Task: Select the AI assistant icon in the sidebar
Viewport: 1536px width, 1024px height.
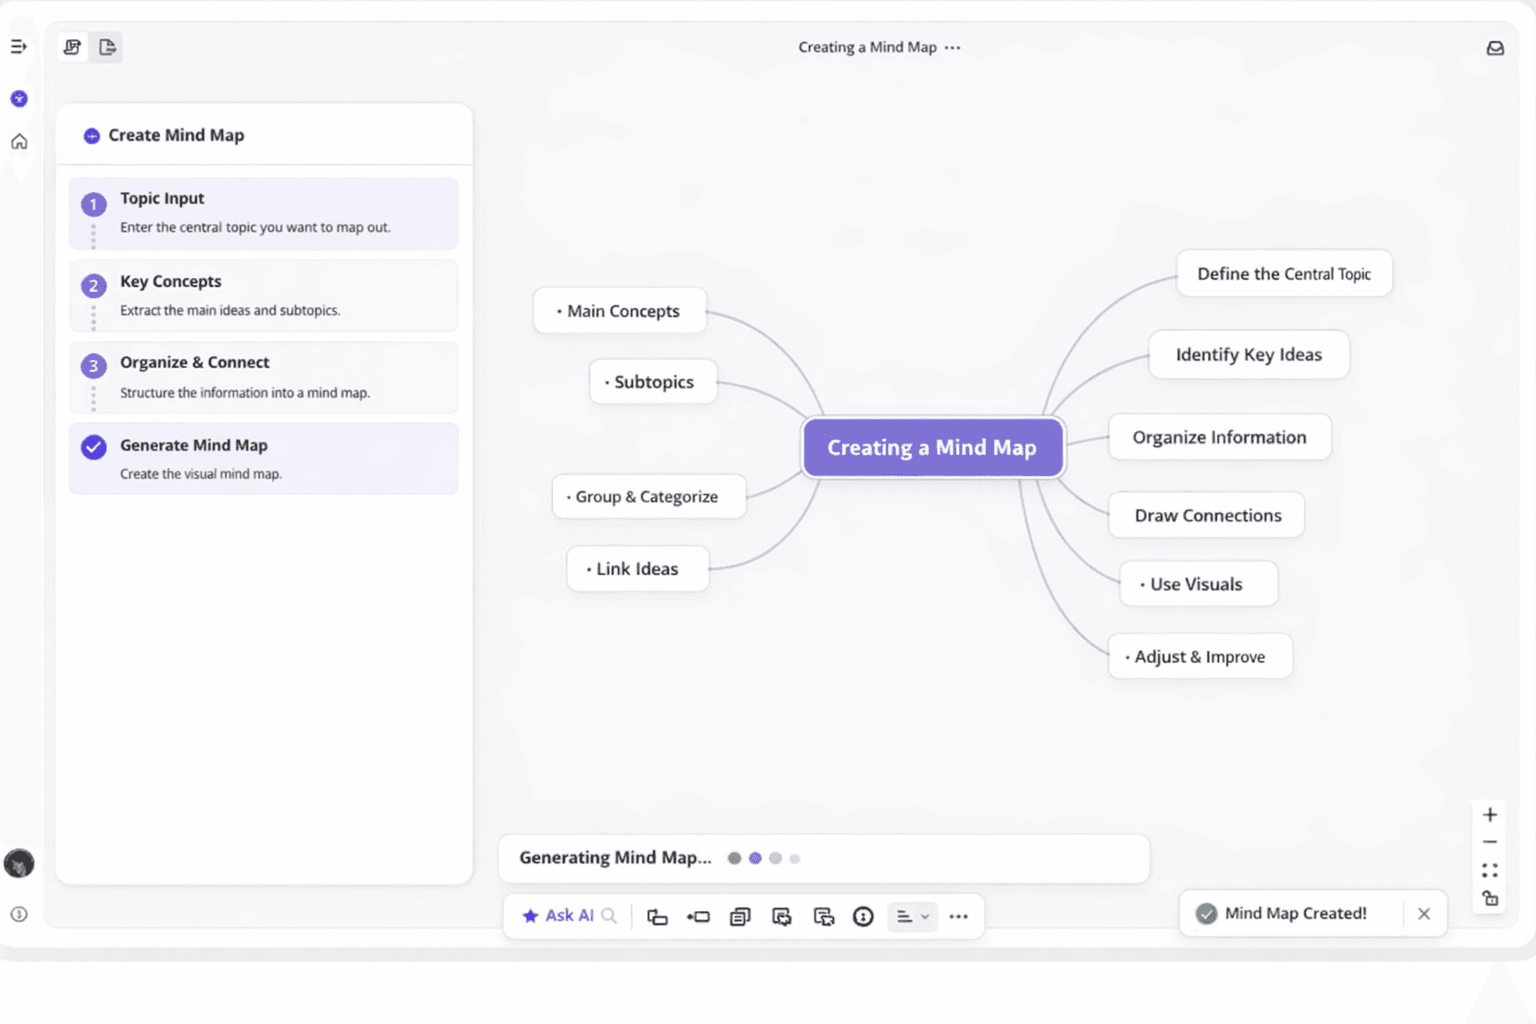Action: (19, 99)
